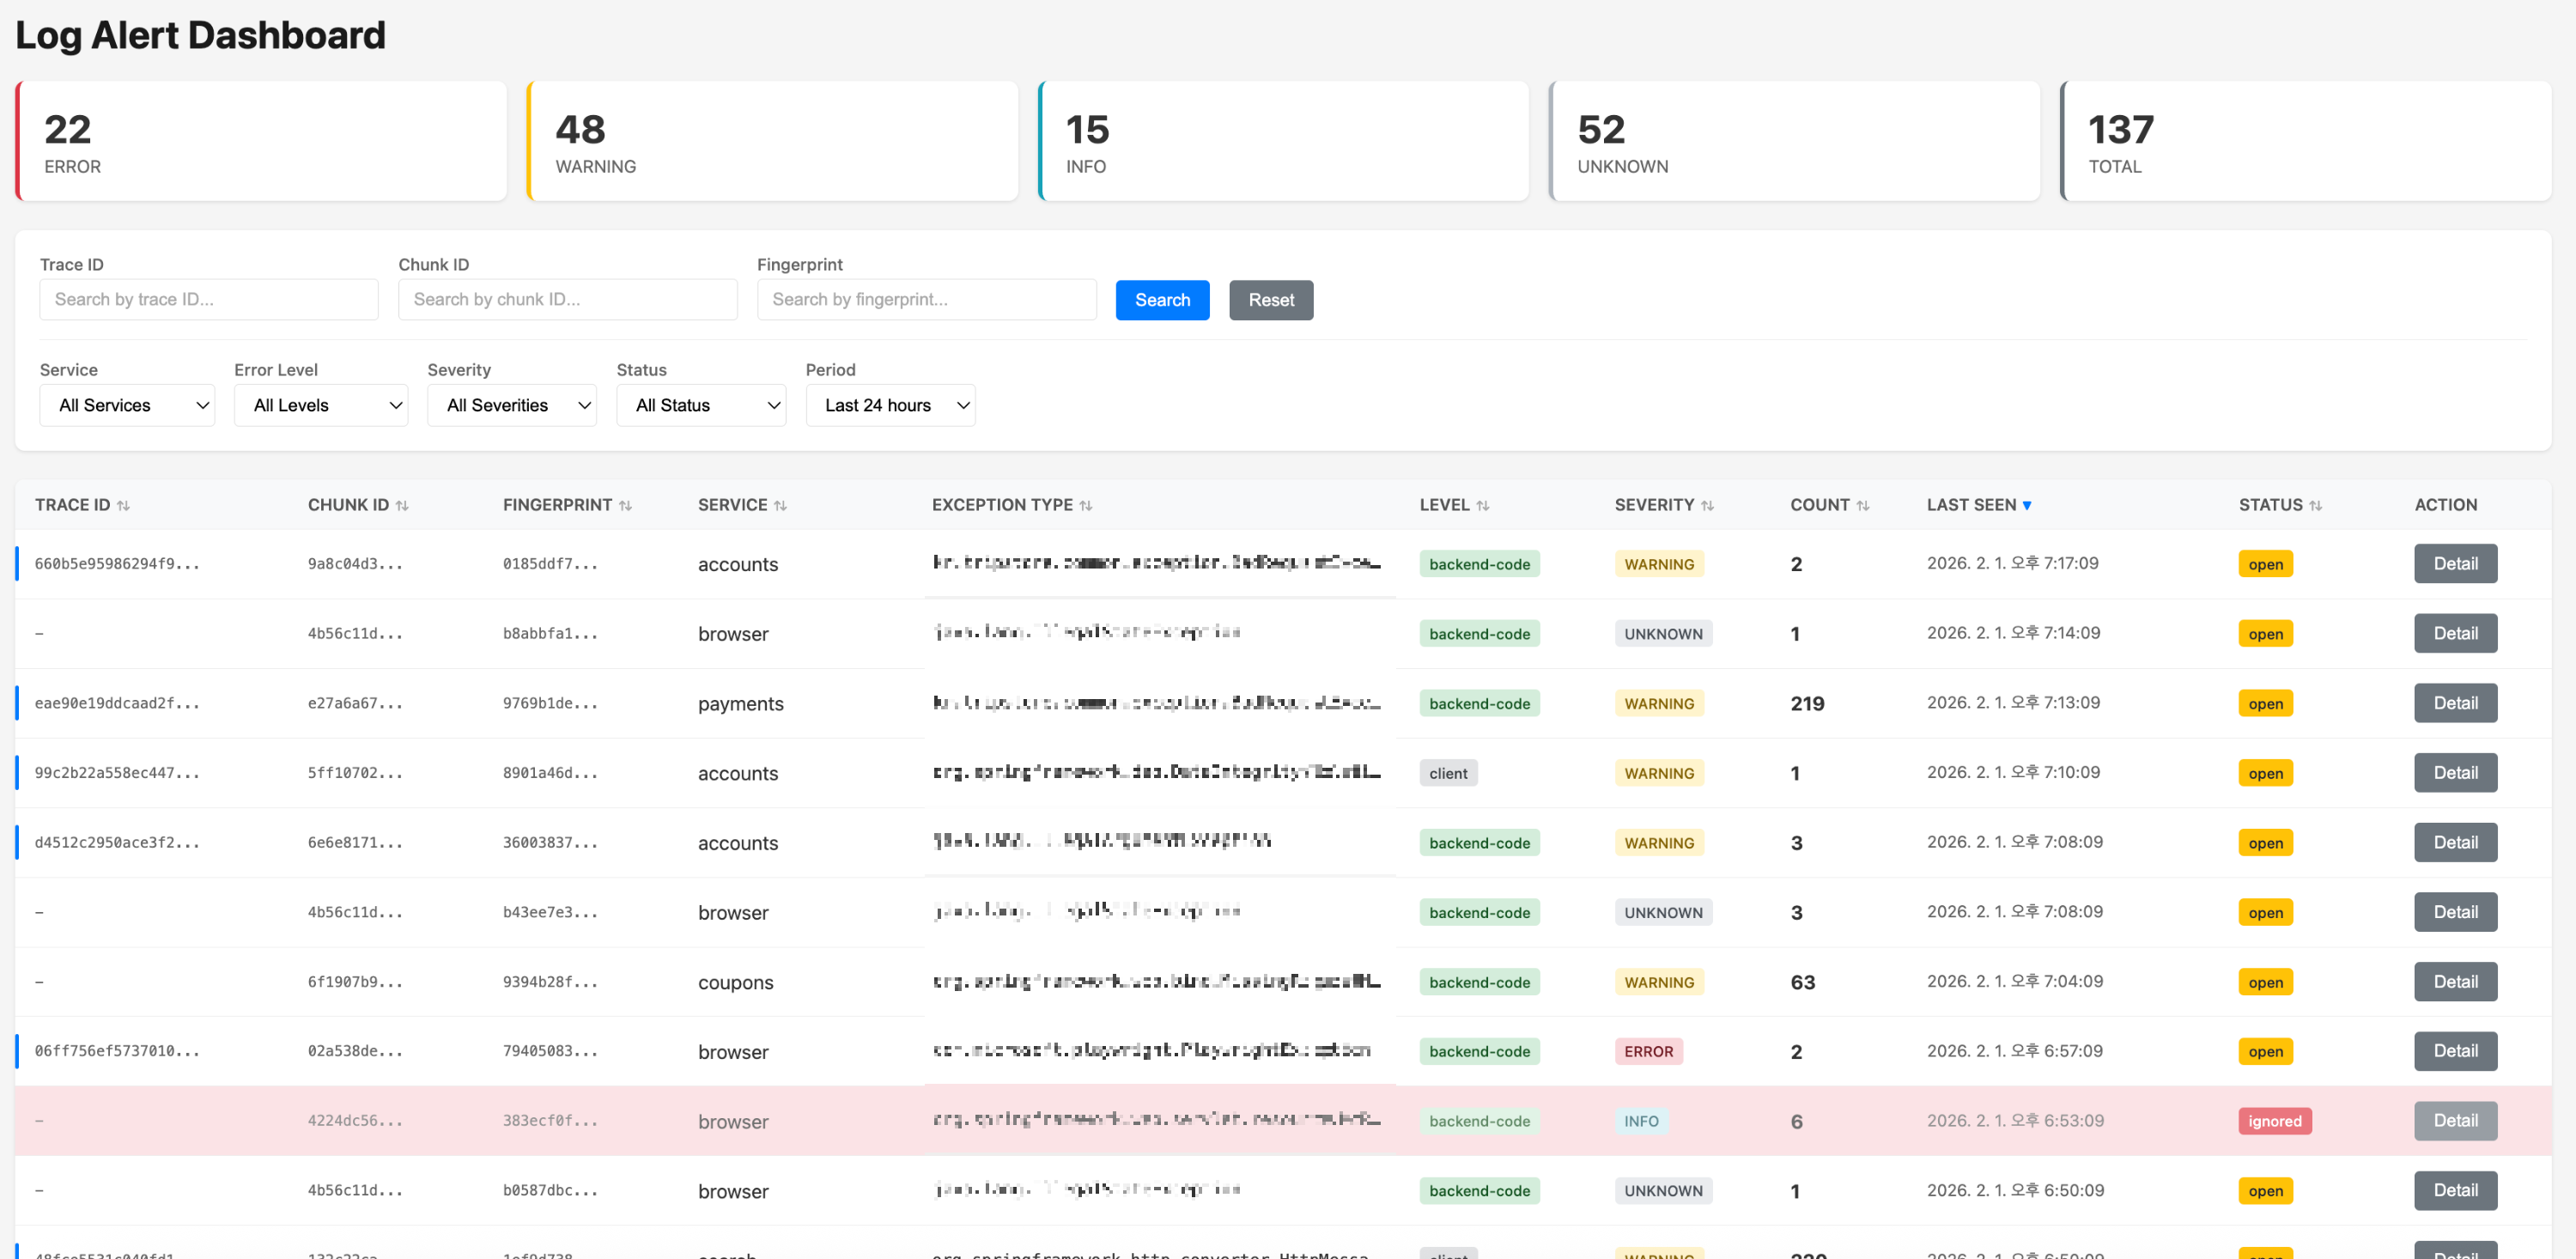Click Level column sort icon
Viewport: 2576px width, 1259px height.
coord(1482,506)
